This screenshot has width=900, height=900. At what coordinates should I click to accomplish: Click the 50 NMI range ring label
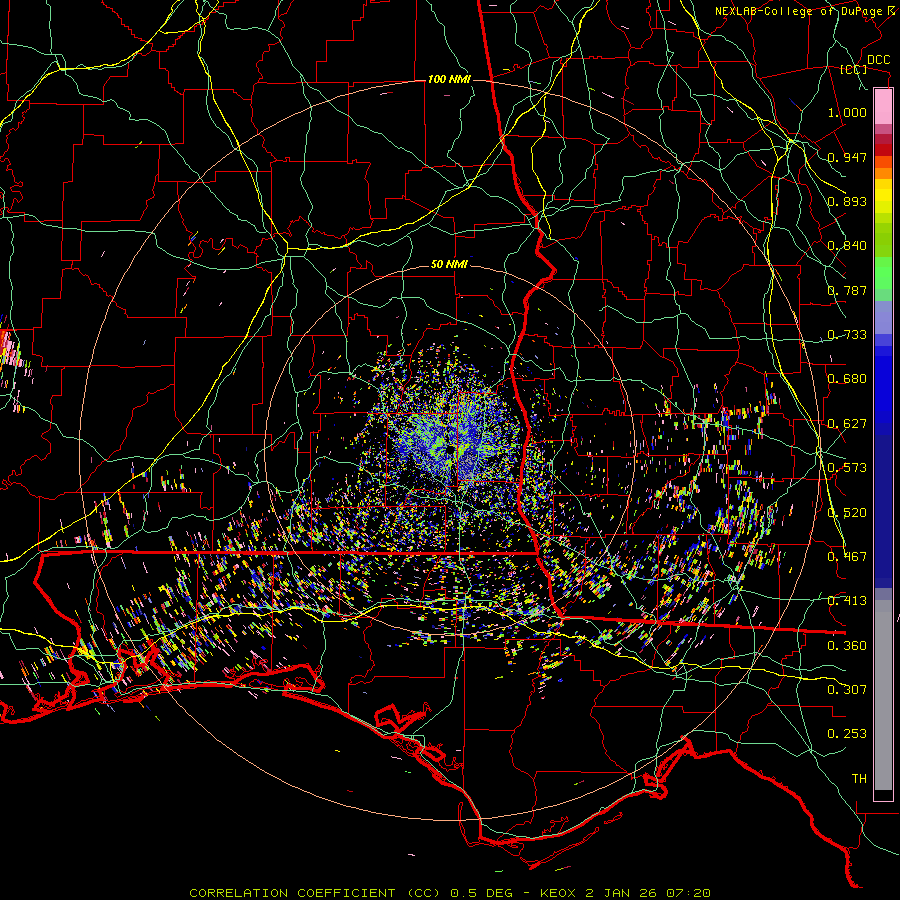(449, 265)
